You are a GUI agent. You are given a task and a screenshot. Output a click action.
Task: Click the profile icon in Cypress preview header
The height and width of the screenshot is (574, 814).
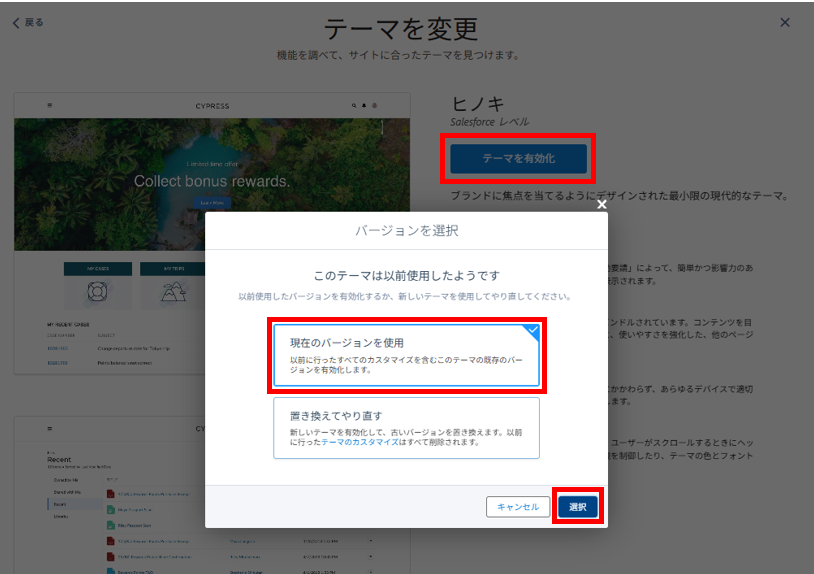coord(375,104)
